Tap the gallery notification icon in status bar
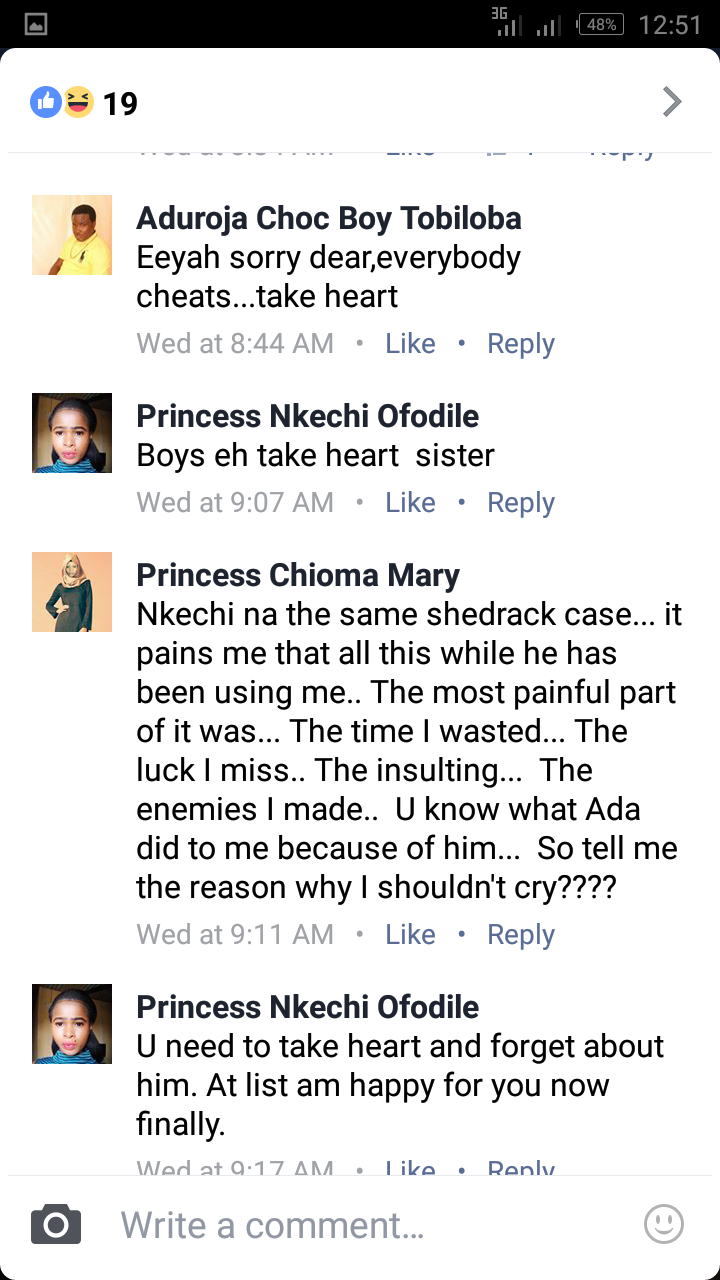 [36, 25]
